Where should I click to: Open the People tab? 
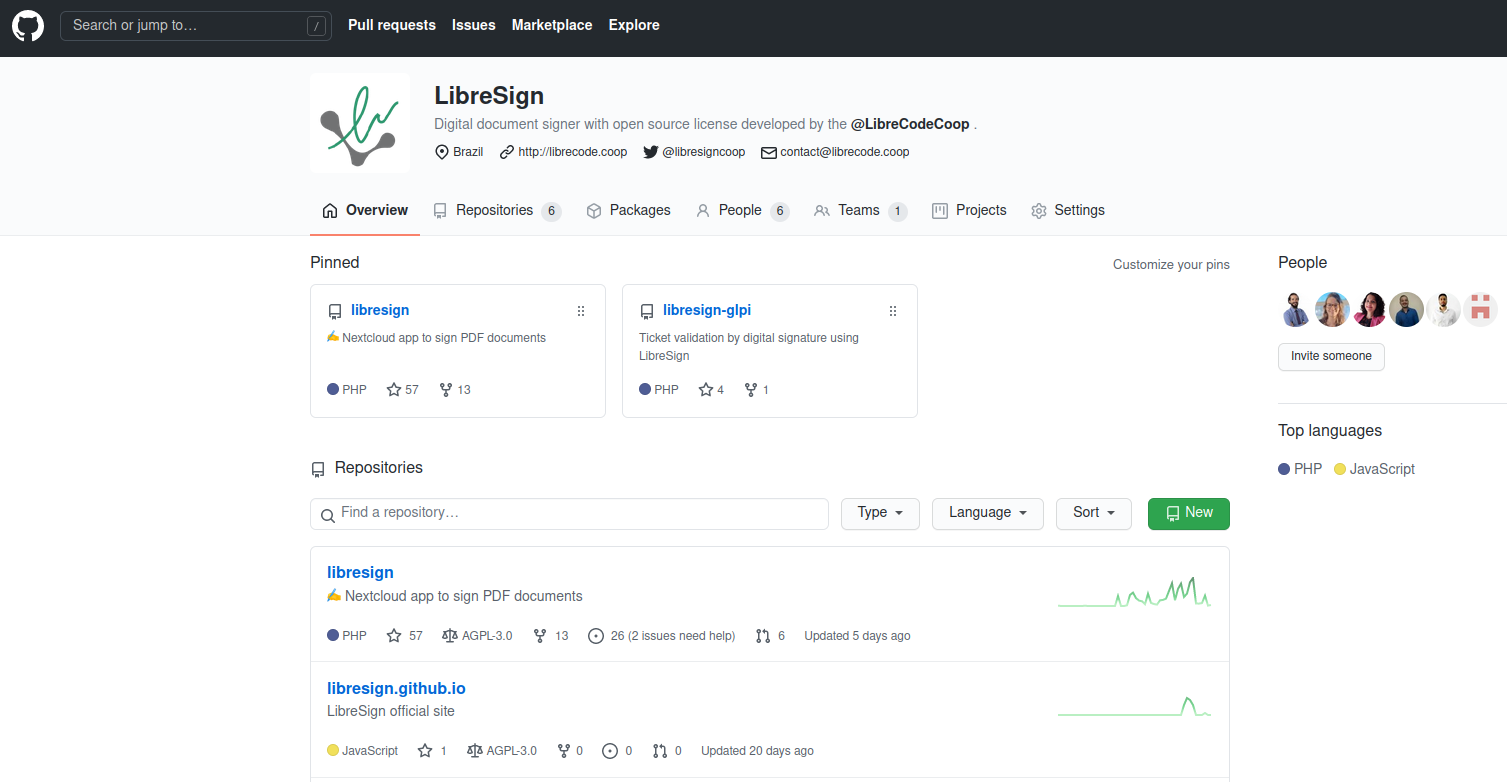[742, 210]
